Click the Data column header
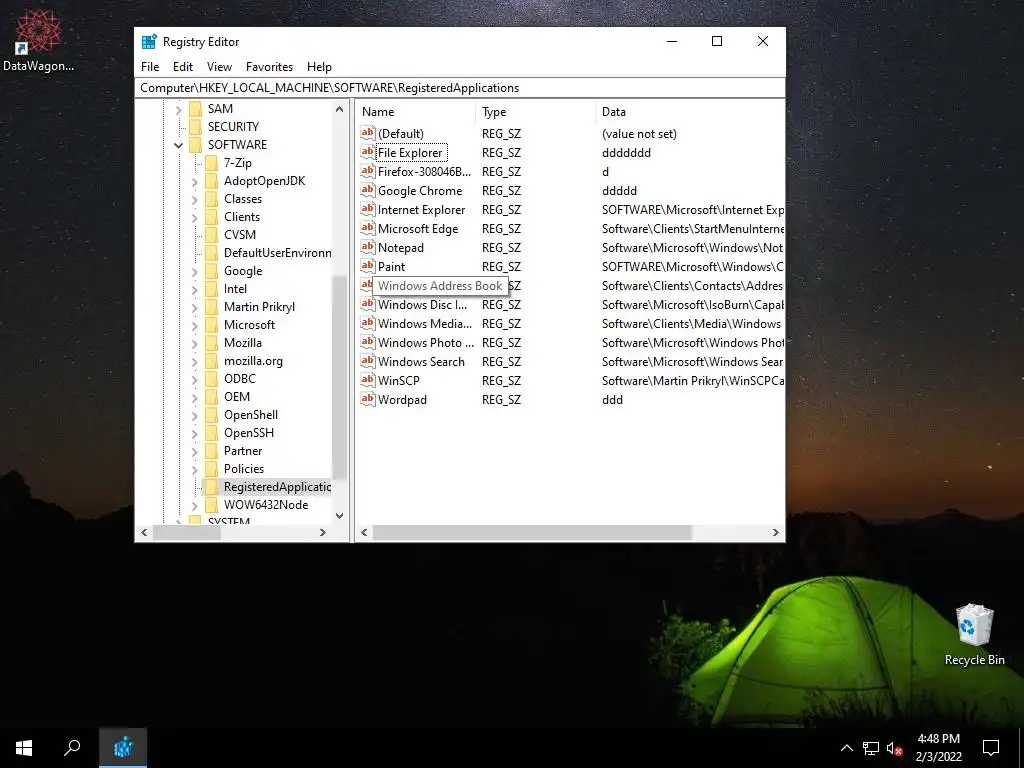 point(690,112)
